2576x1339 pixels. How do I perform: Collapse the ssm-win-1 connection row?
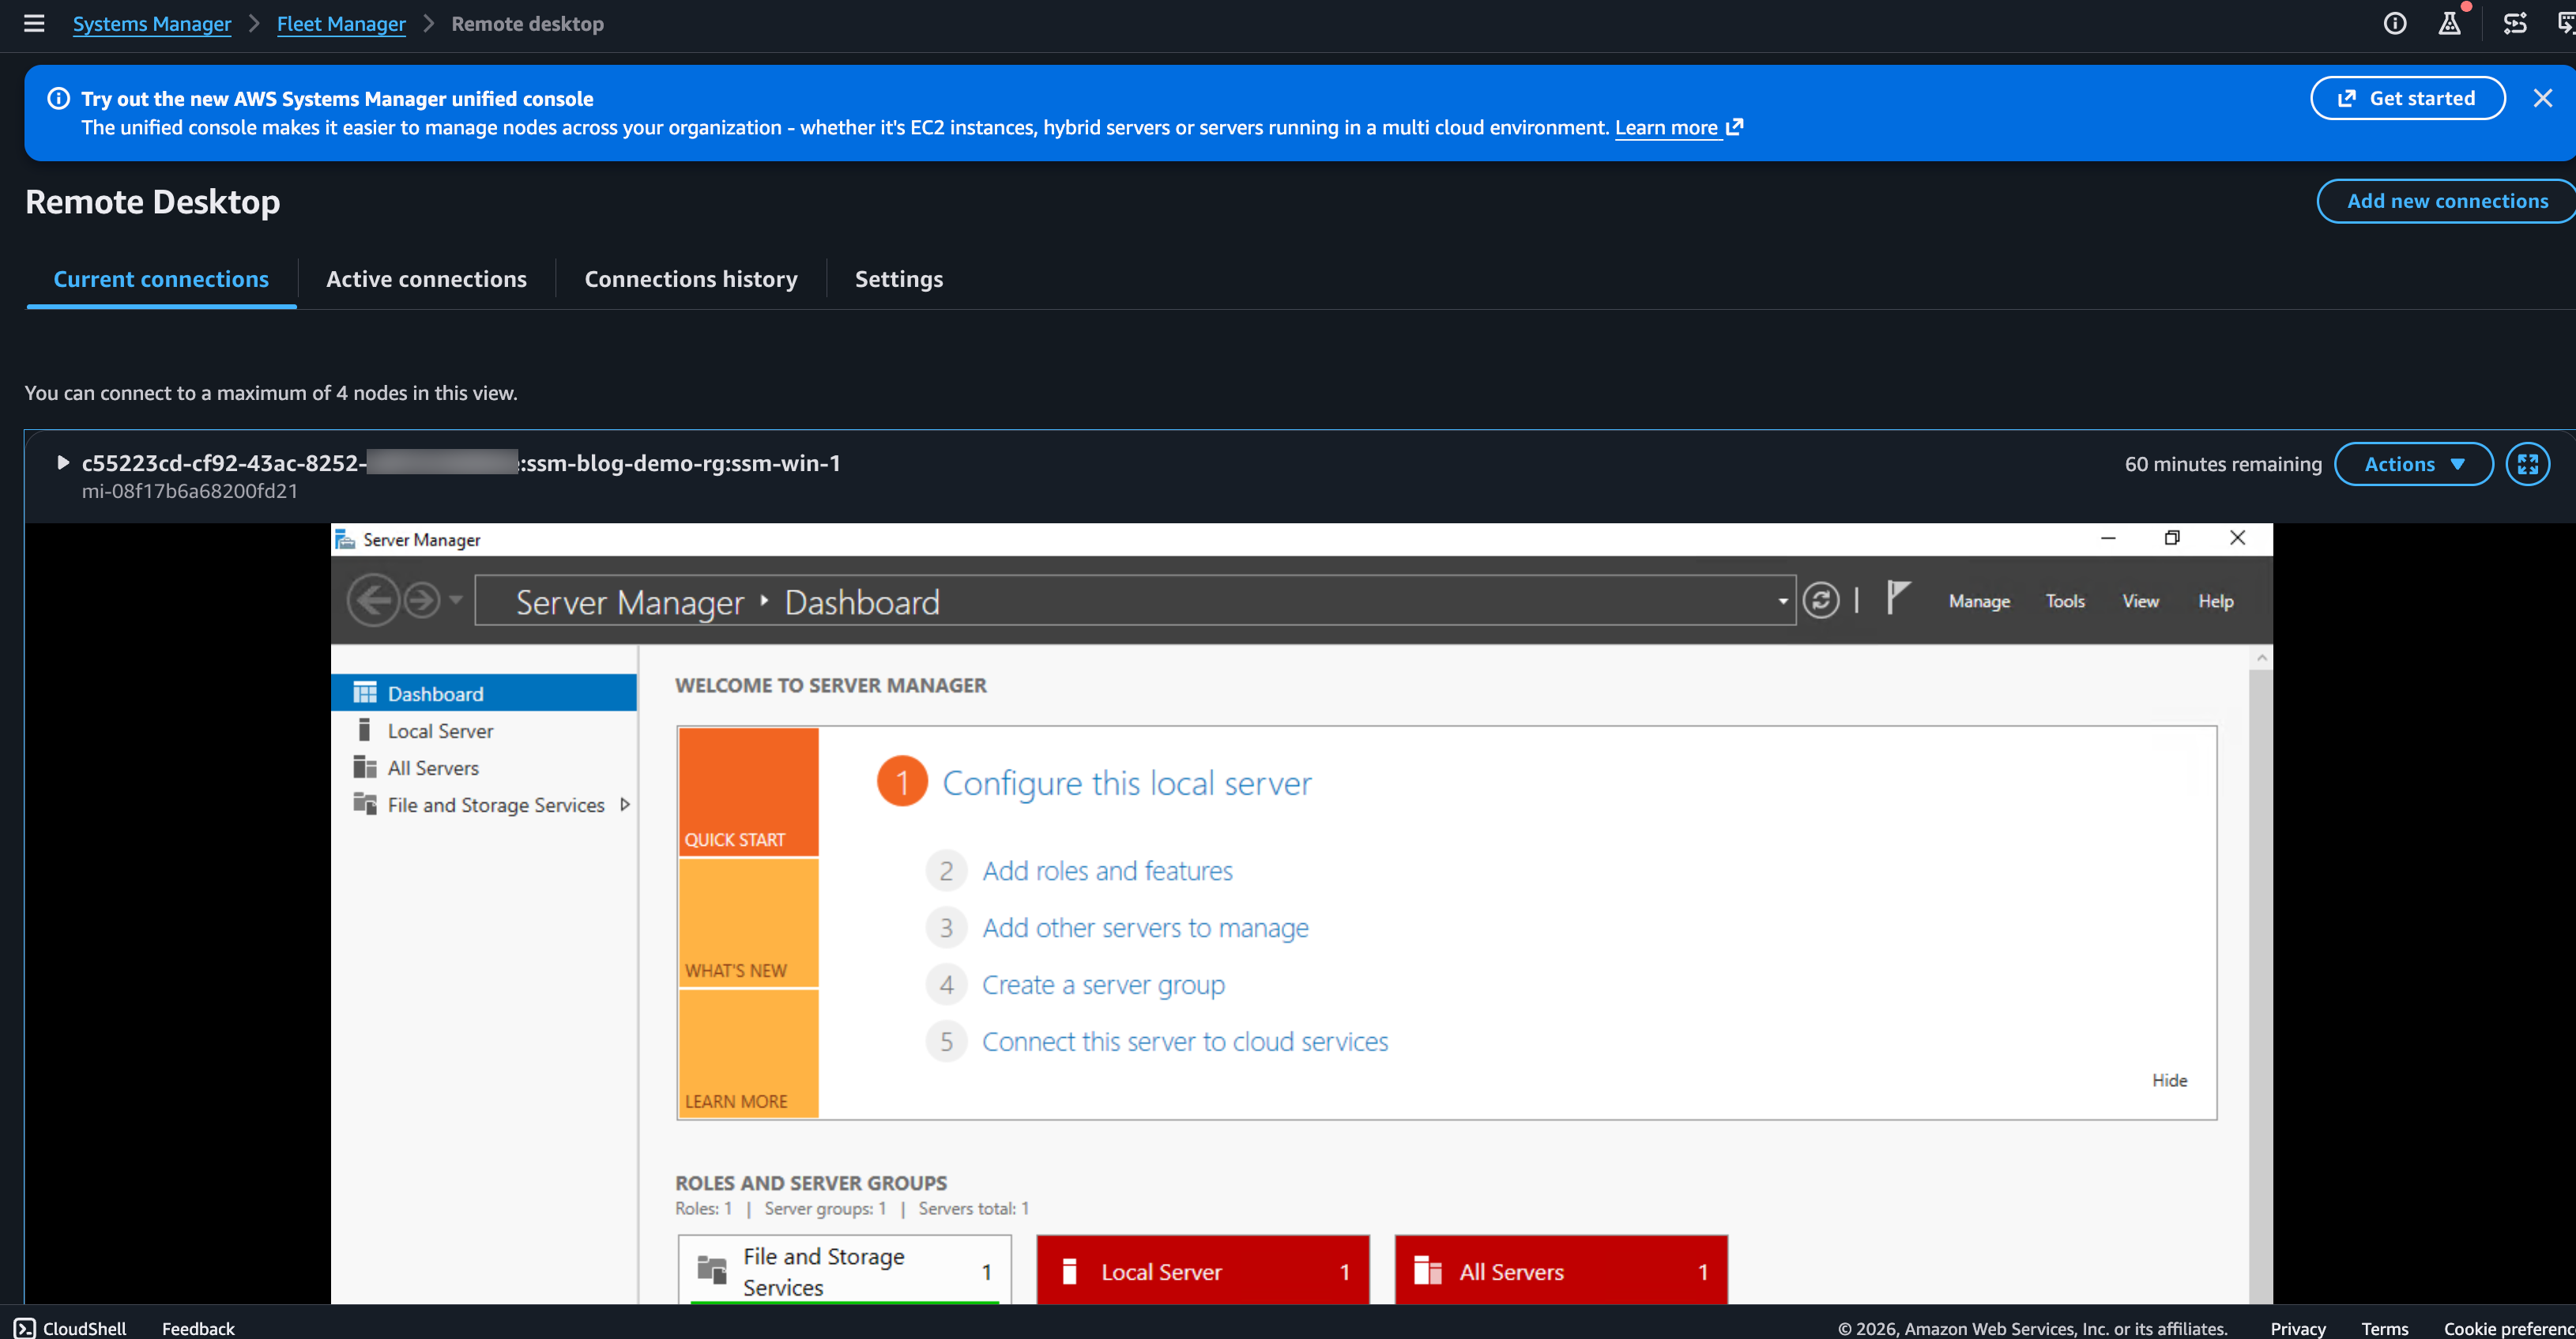(62, 462)
